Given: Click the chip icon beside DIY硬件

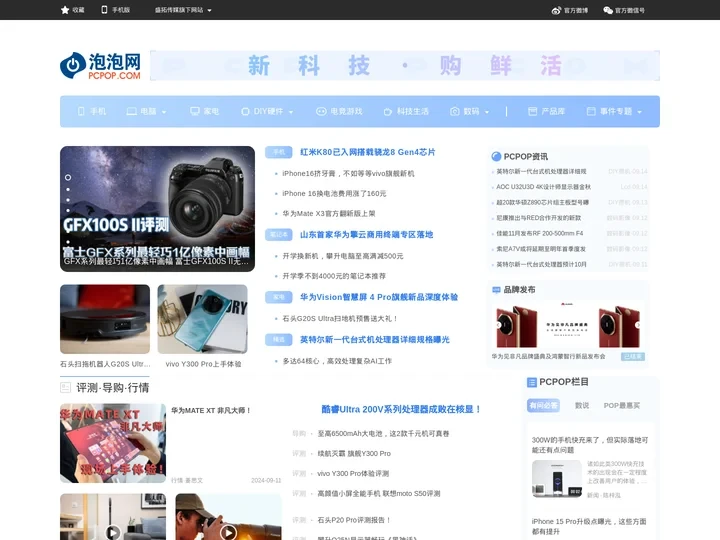Looking at the screenshot, I should 245,112.
